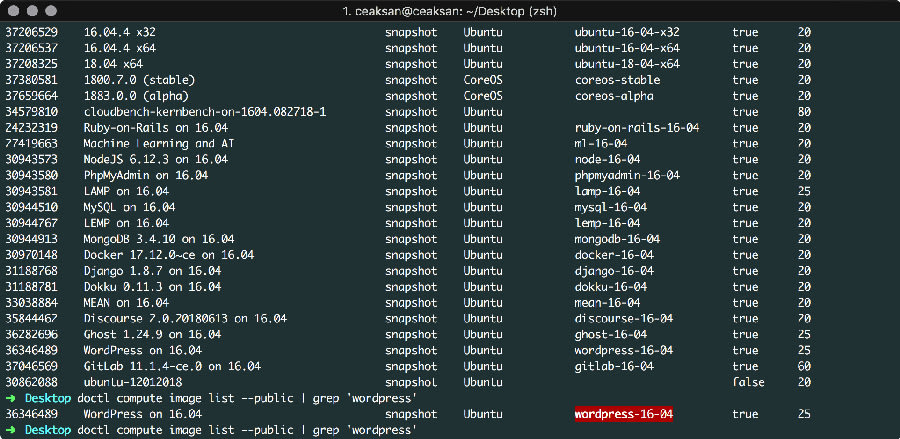Viewport: 900px width, 439px height.
Task: Click the 'ubuntu-18-04-x64' slug
Action: click(x=627, y=64)
